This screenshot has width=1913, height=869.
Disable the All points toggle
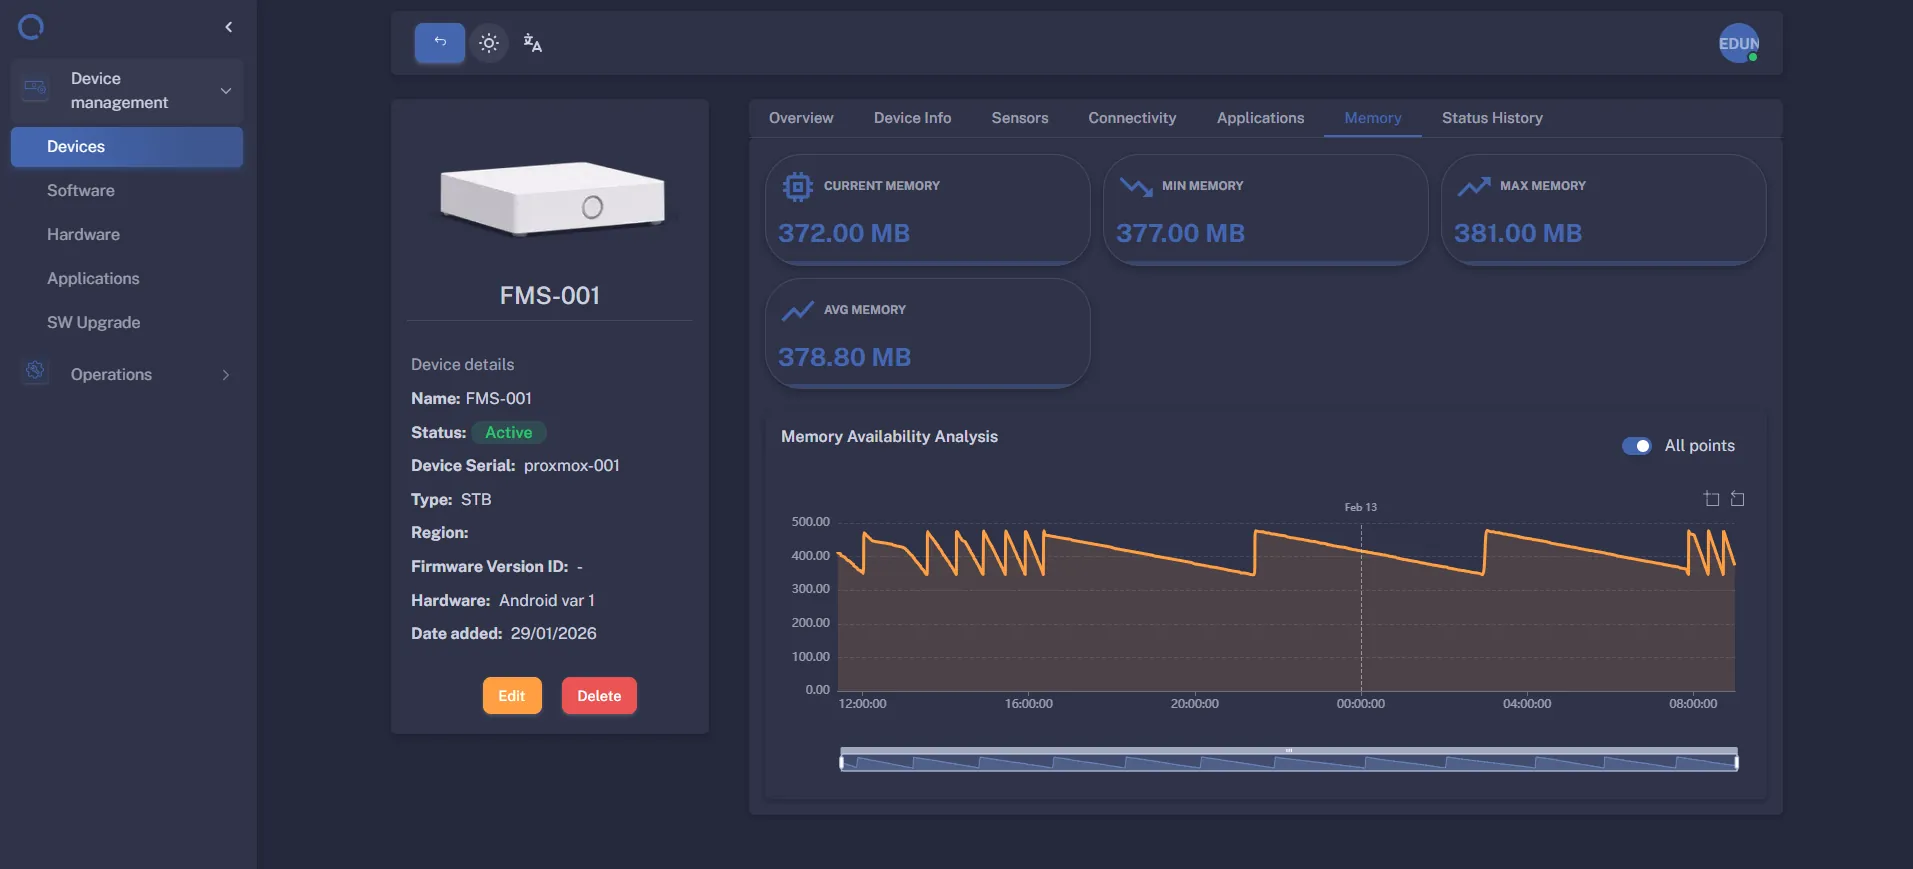pyautogui.click(x=1636, y=446)
